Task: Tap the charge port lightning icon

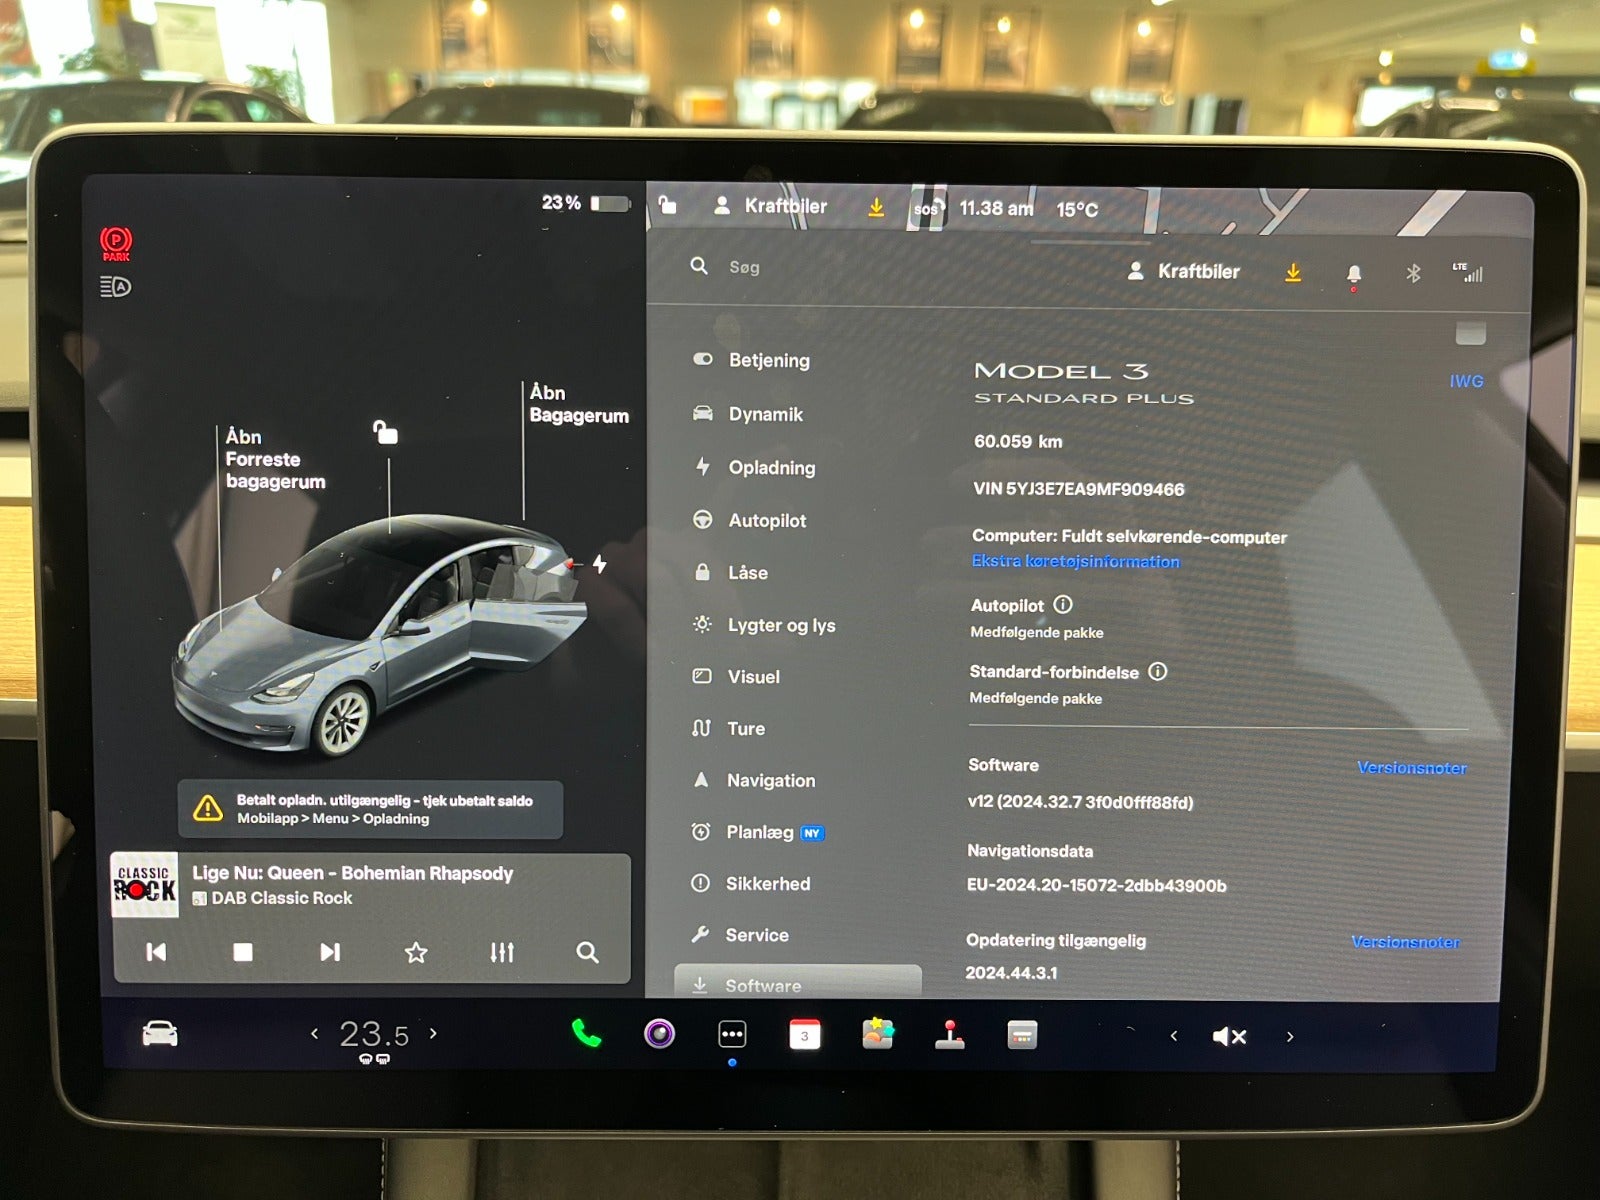Action: [x=599, y=564]
